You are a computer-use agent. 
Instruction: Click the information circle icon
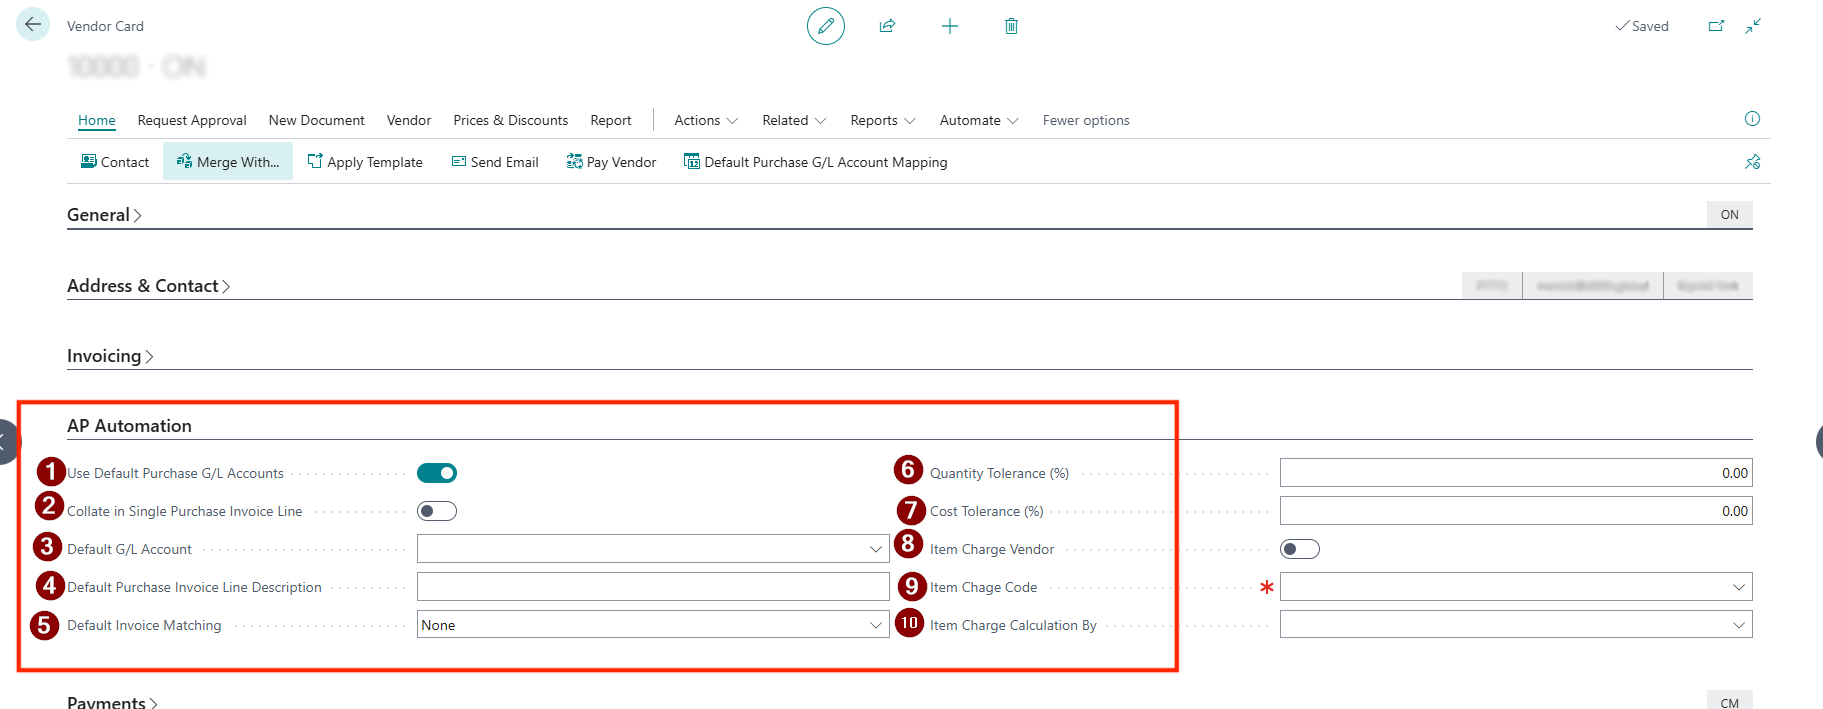(1752, 119)
